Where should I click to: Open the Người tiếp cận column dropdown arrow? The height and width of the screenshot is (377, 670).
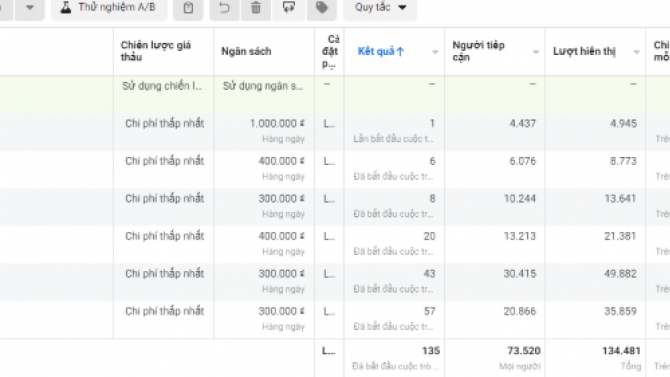click(535, 52)
